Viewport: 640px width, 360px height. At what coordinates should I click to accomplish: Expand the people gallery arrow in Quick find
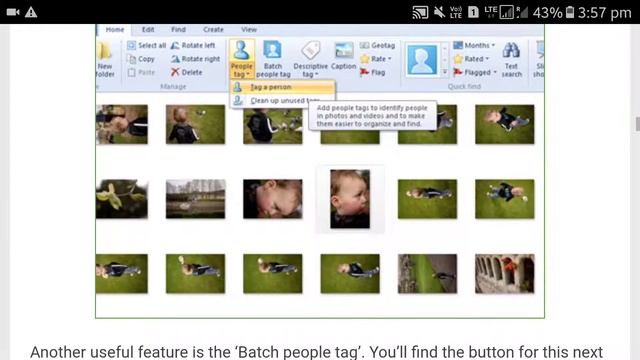[444, 72]
